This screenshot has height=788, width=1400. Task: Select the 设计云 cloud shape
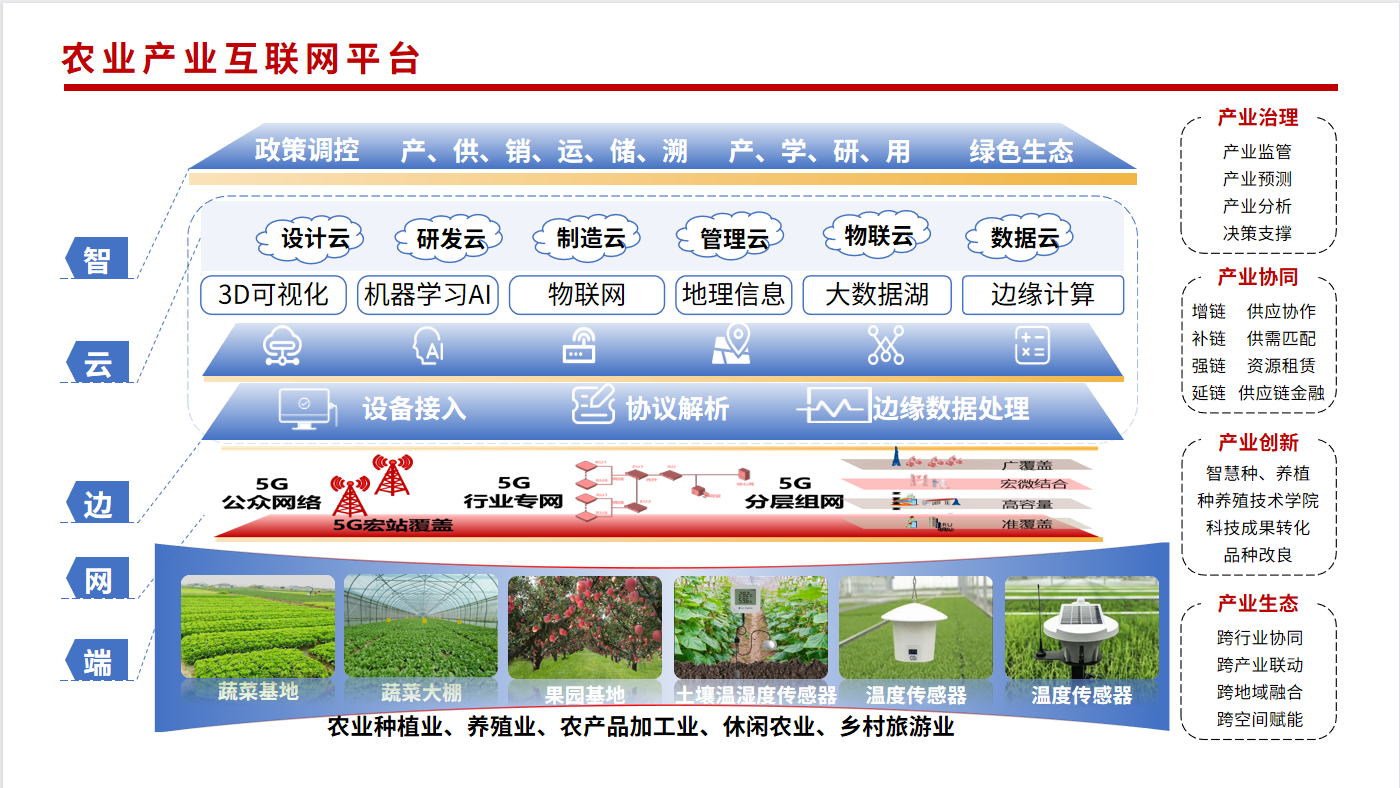tap(310, 238)
